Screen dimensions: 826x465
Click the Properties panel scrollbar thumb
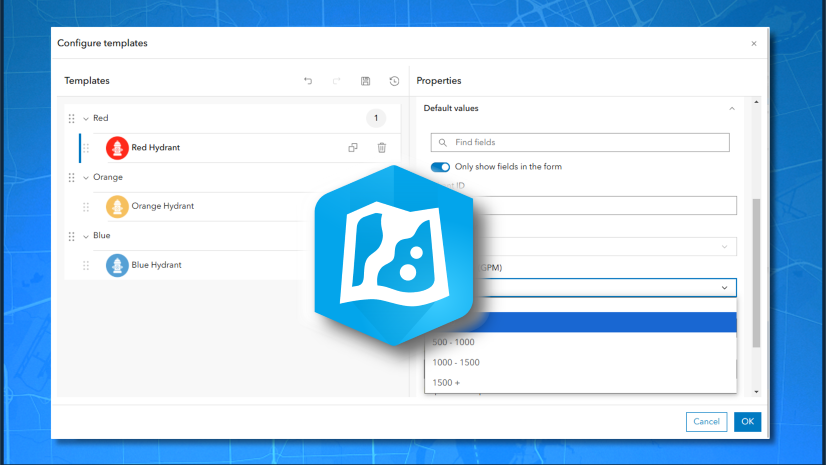tap(756, 273)
